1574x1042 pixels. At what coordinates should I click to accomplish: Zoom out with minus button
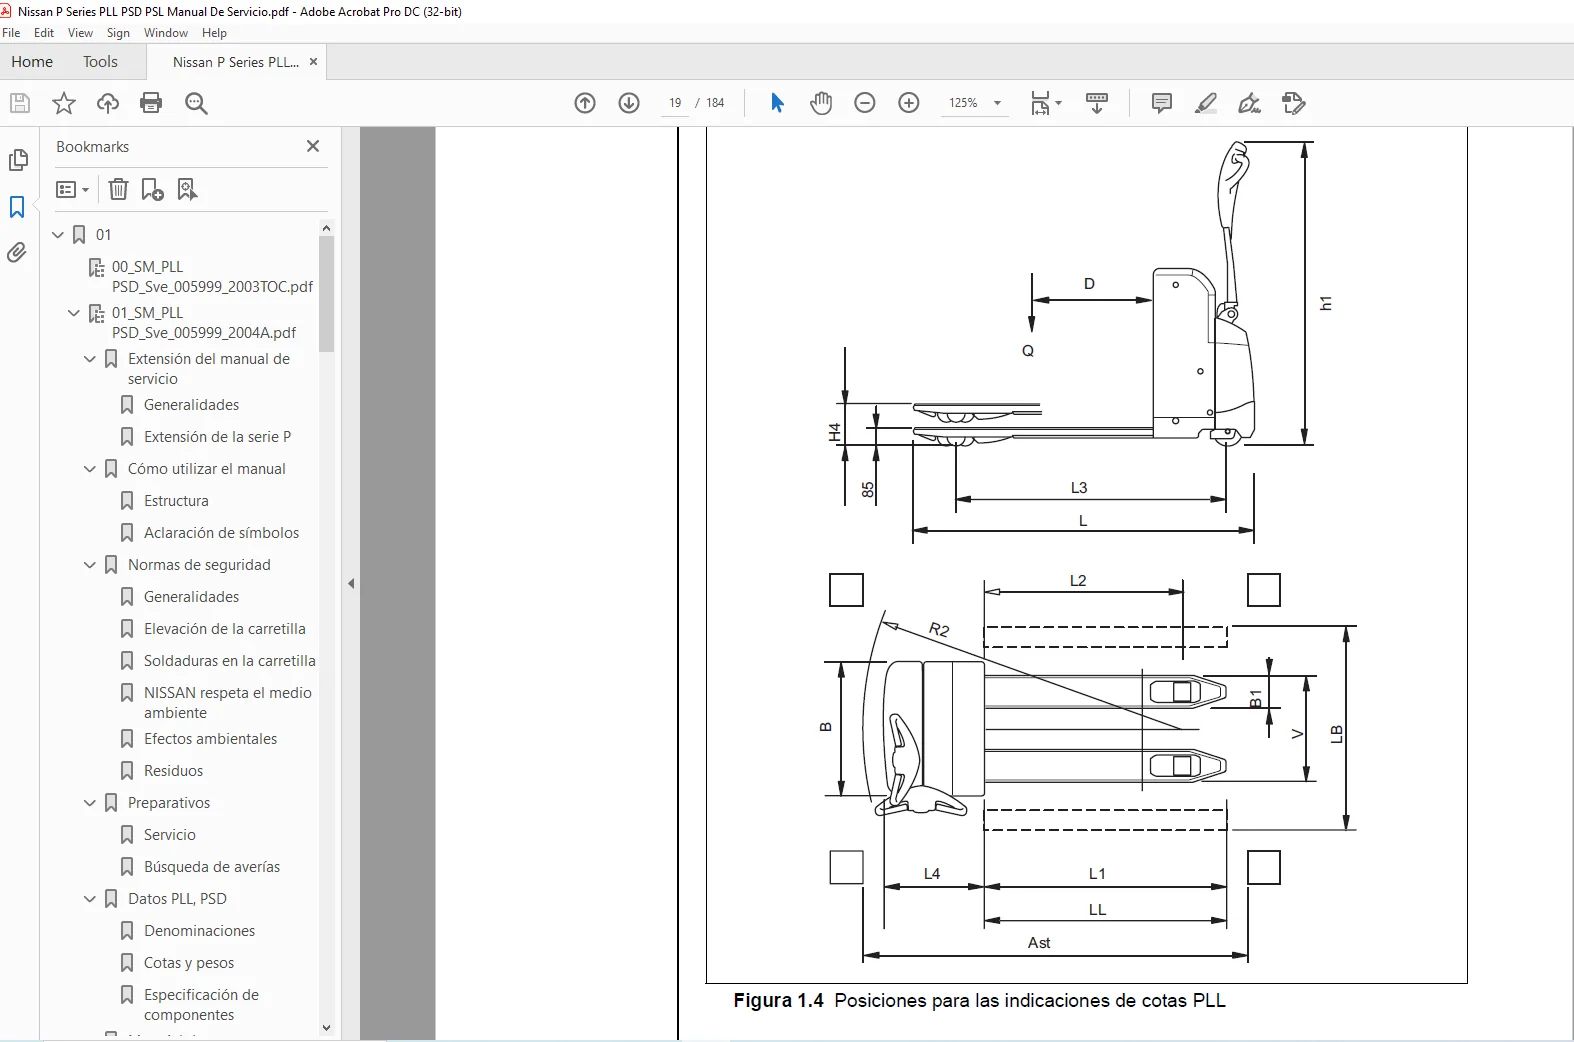[865, 103]
